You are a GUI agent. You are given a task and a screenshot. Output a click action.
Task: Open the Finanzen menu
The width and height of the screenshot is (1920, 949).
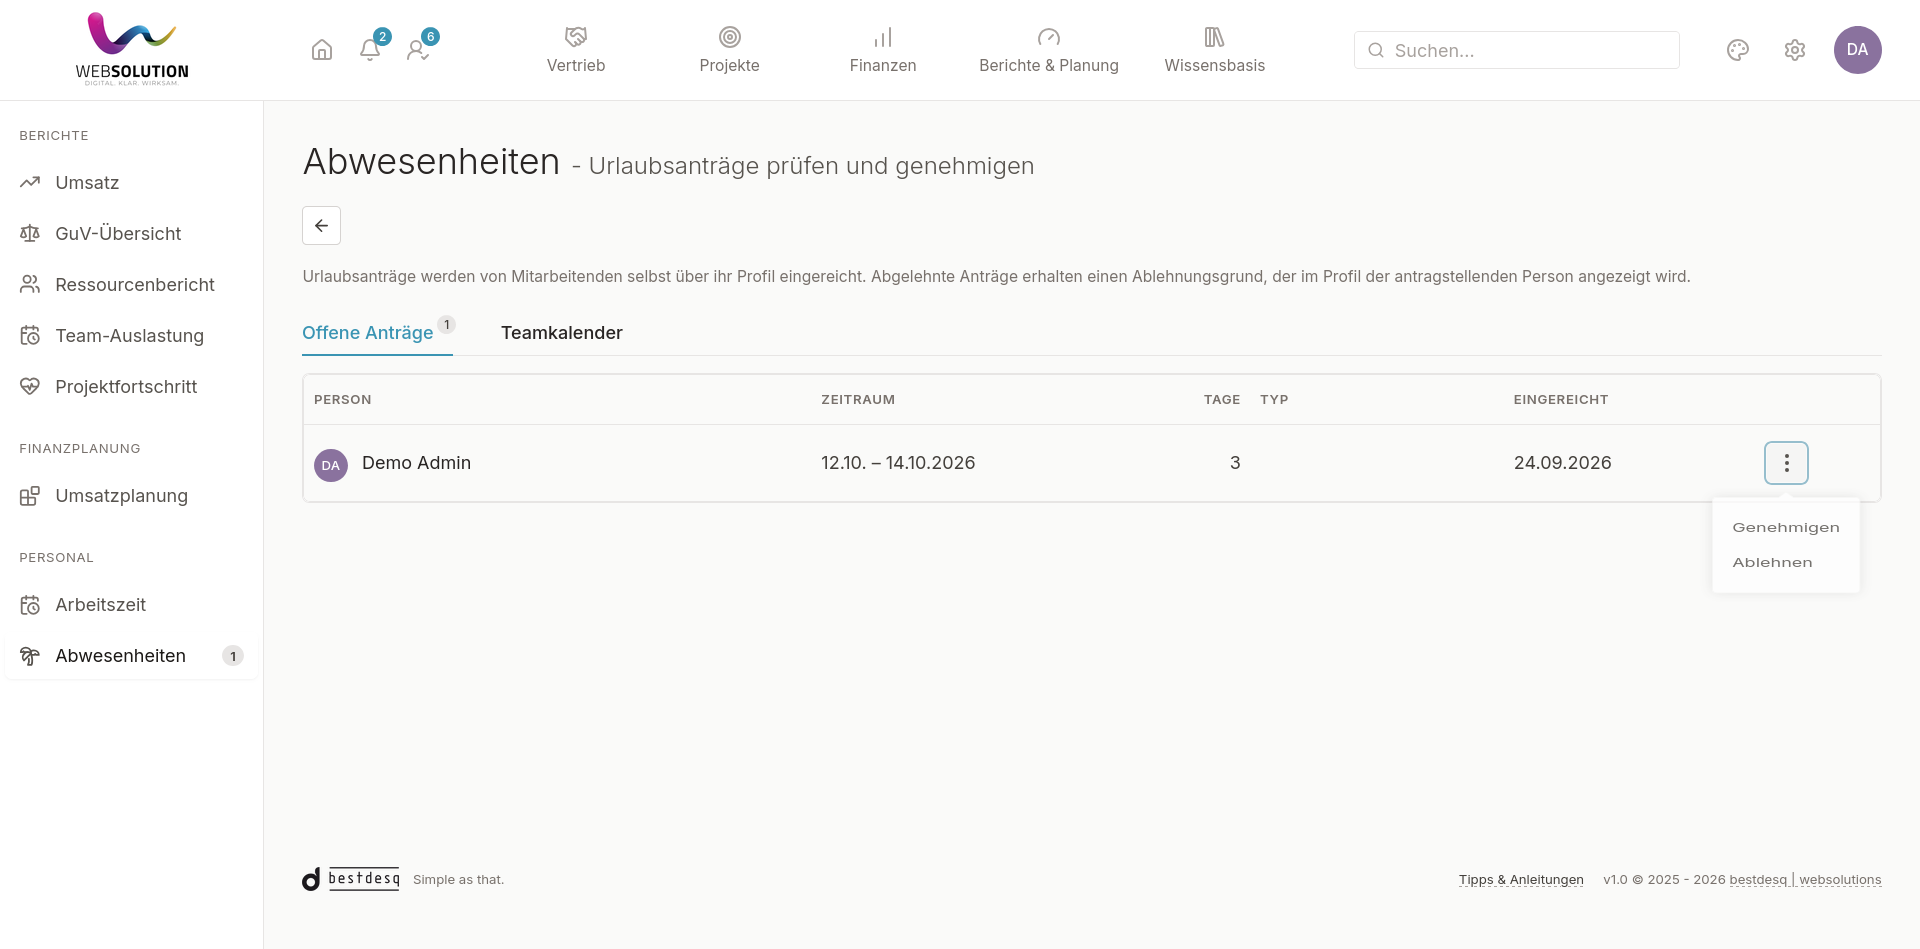click(x=883, y=50)
